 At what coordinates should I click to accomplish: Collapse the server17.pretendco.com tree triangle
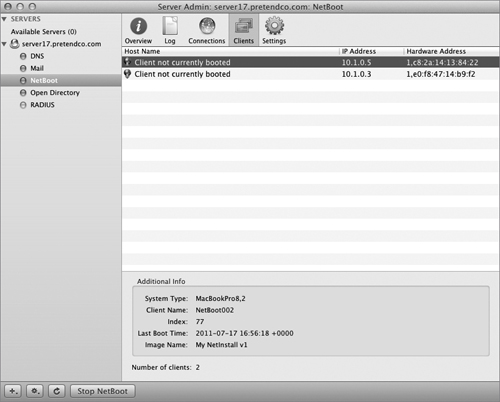(4, 44)
